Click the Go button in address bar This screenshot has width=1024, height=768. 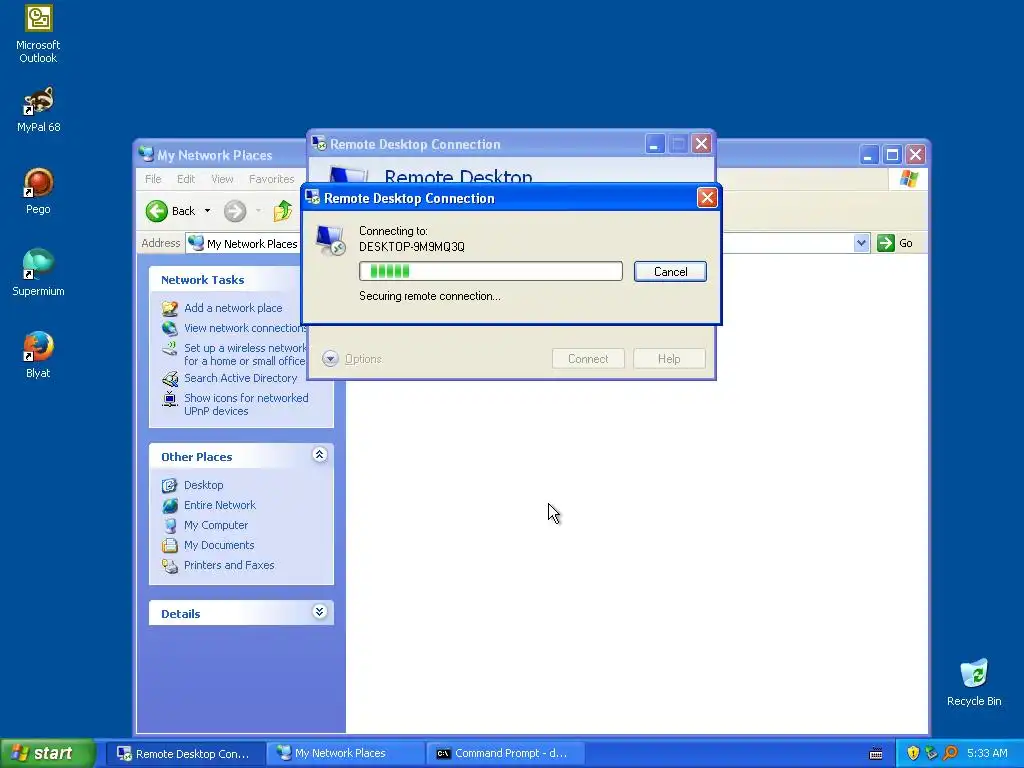click(895, 243)
